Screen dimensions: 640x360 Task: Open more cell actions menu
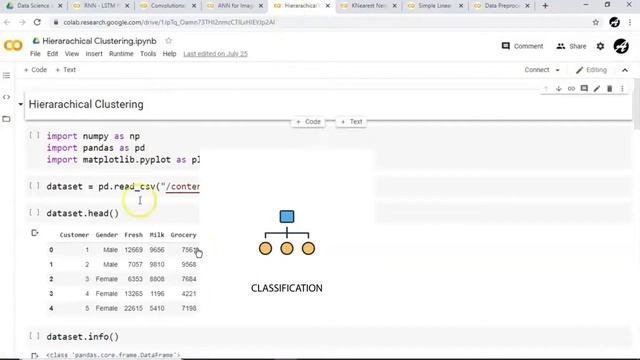coord(622,89)
